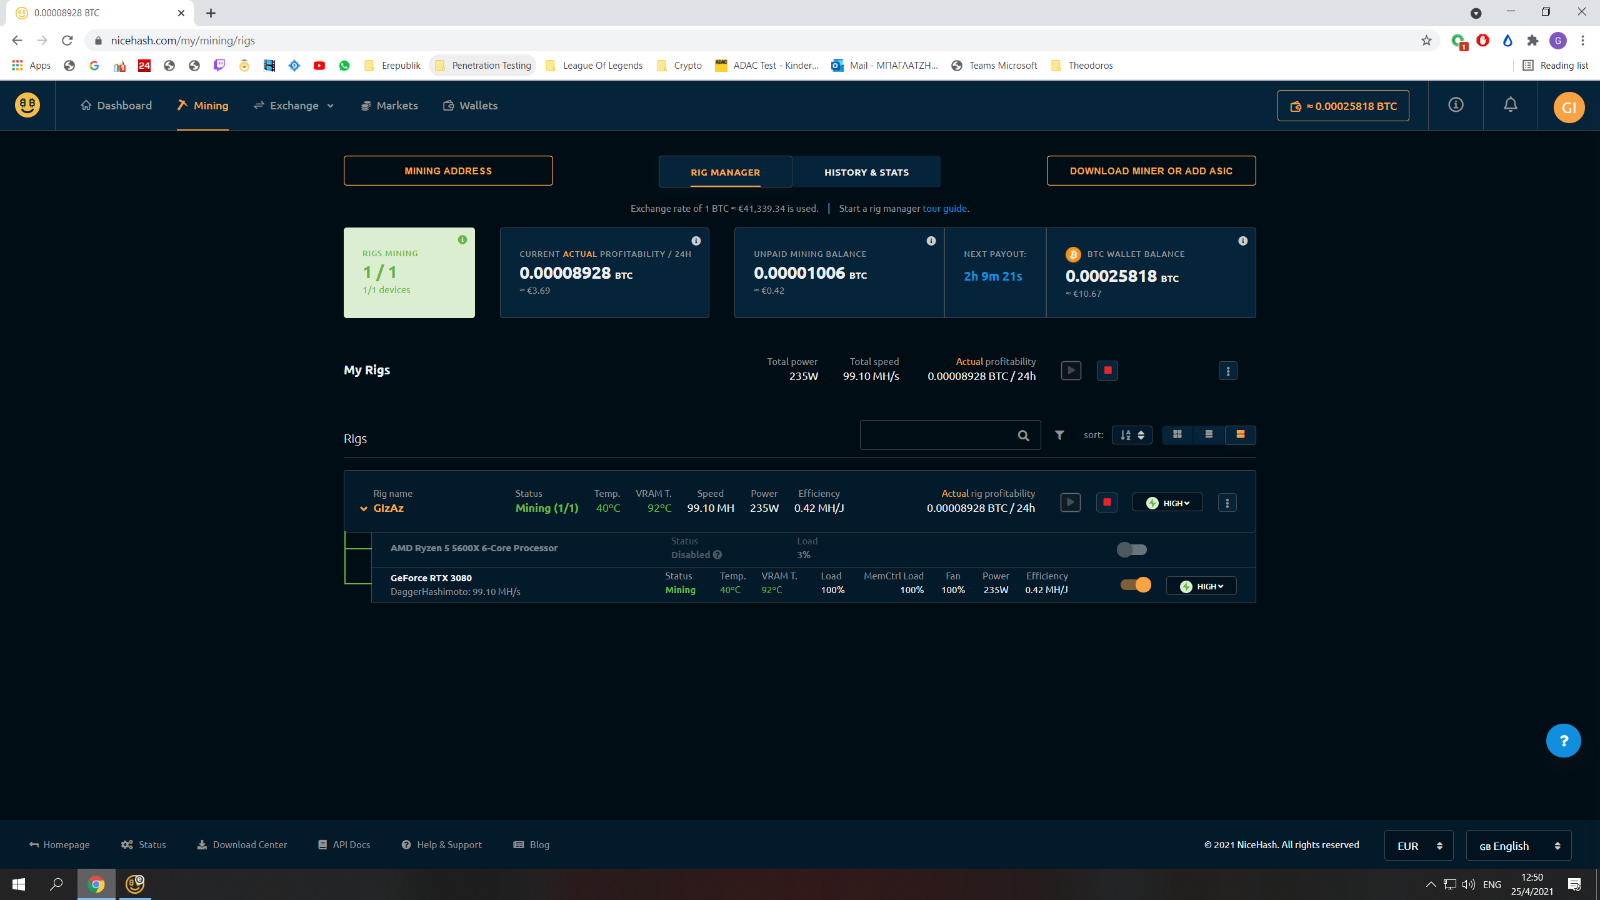This screenshot has height=900, width=1600.
Task: Open the Help & Support footer link
Action: pyautogui.click(x=442, y=845)
